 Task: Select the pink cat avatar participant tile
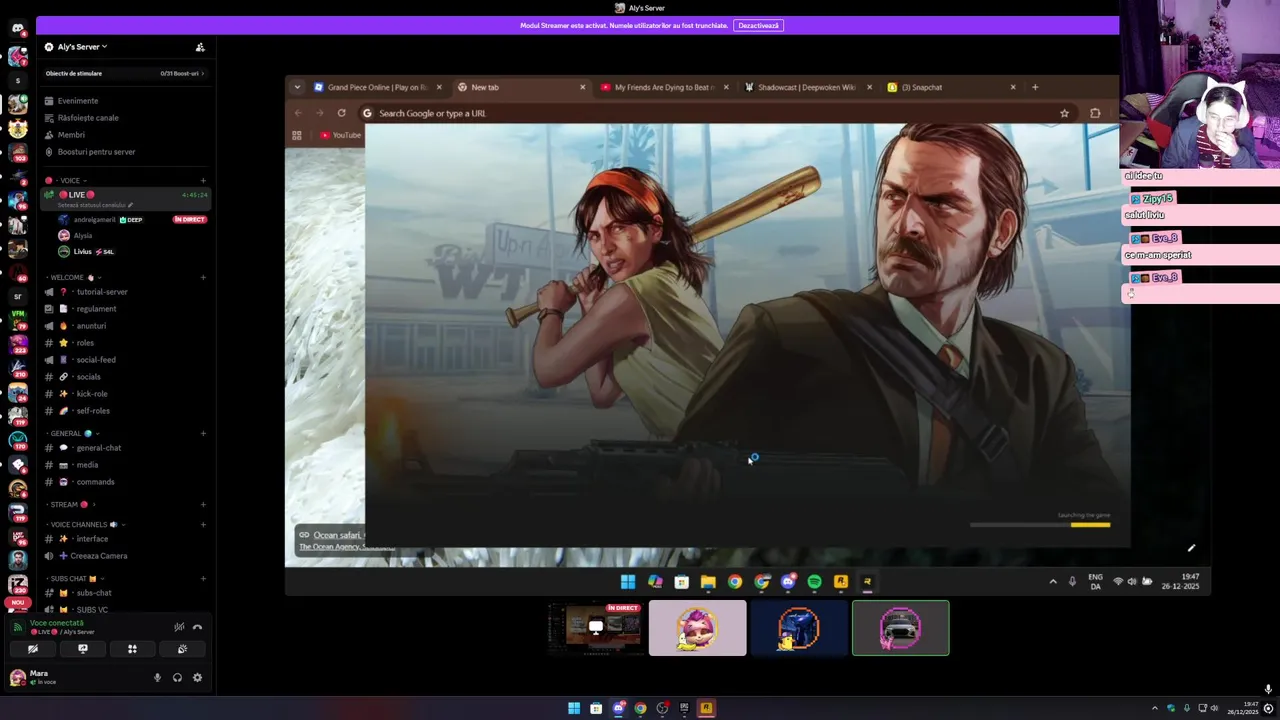(698, 628)
